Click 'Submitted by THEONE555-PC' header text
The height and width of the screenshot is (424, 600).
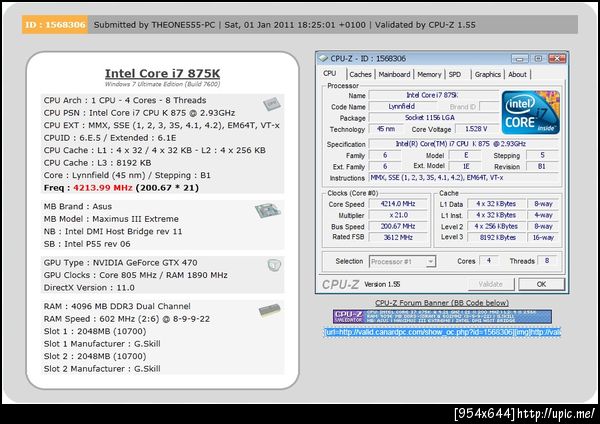pyautogui.click(x=154, y=25)
